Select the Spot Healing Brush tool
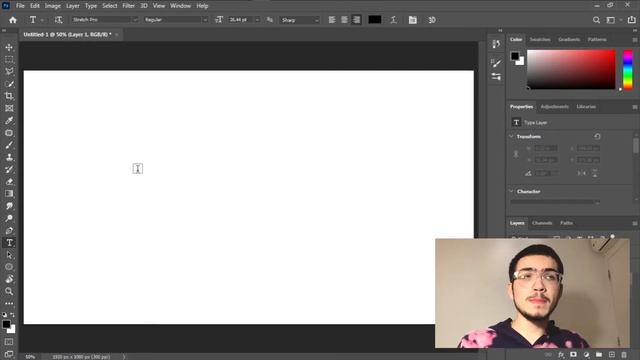 point(9,133)
